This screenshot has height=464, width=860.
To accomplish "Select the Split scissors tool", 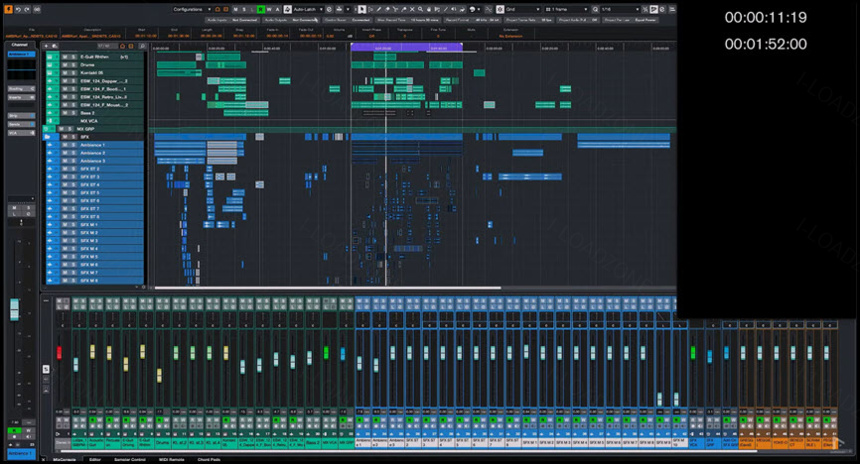I will point(395,9).
